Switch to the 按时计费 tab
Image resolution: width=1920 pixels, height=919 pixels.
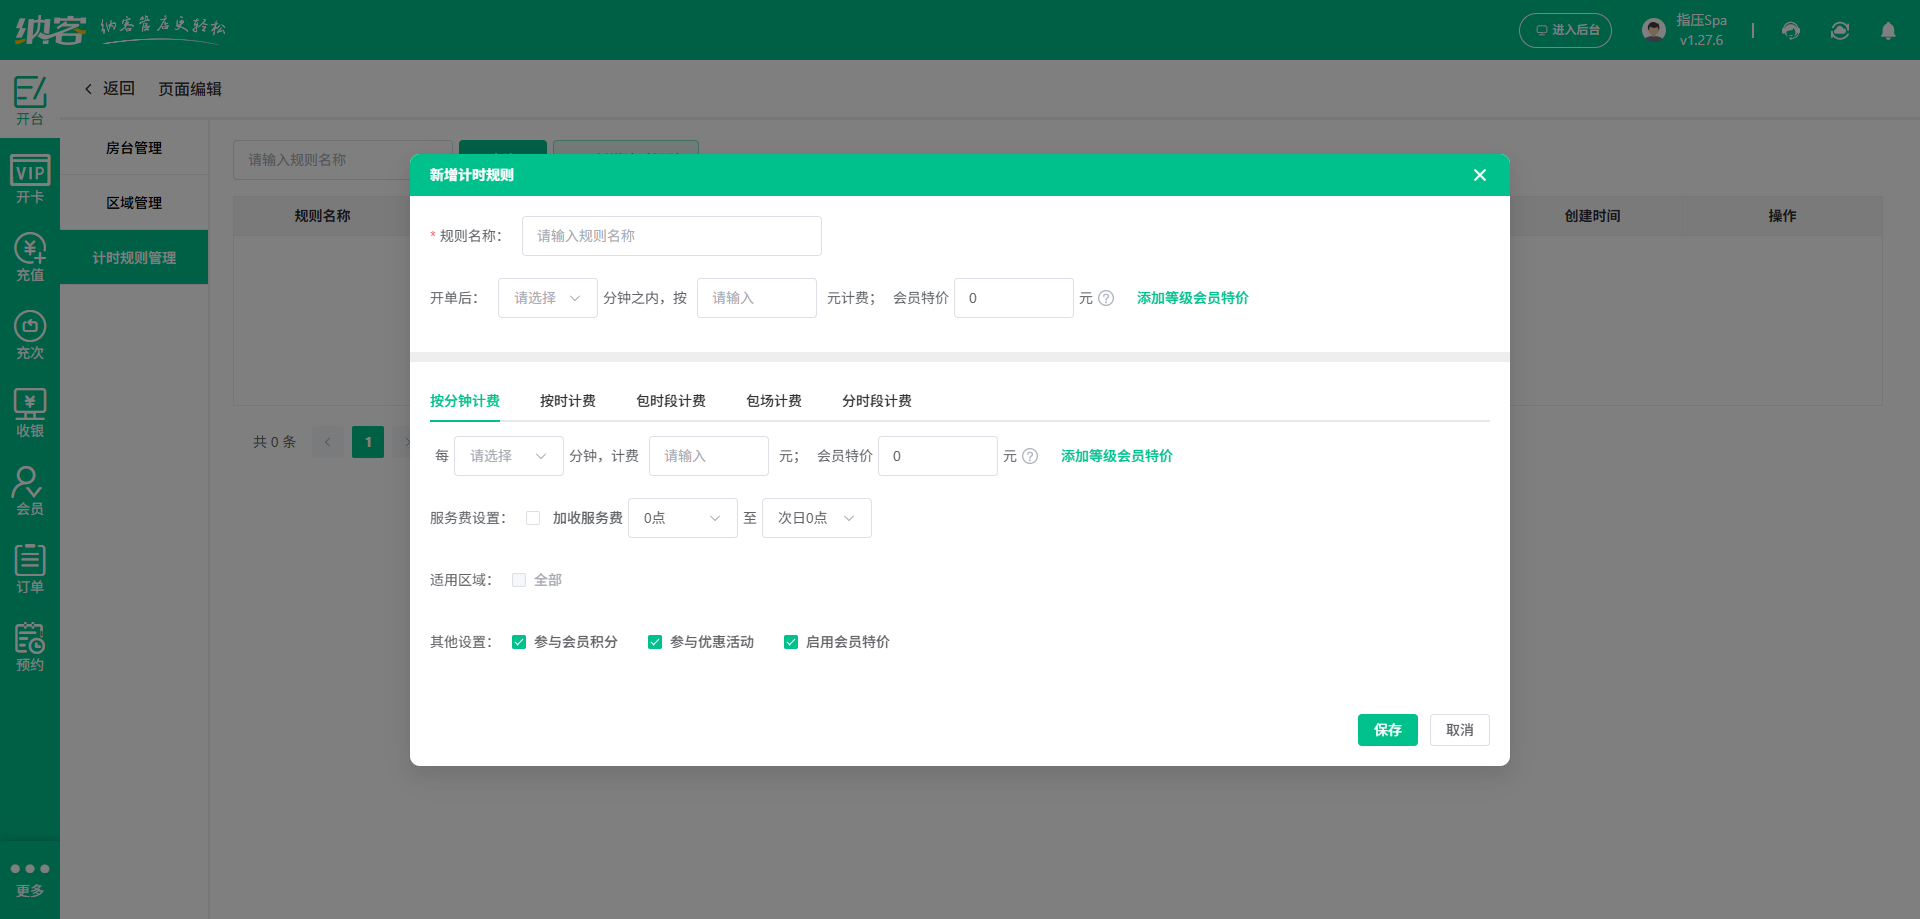pos(567,401)
